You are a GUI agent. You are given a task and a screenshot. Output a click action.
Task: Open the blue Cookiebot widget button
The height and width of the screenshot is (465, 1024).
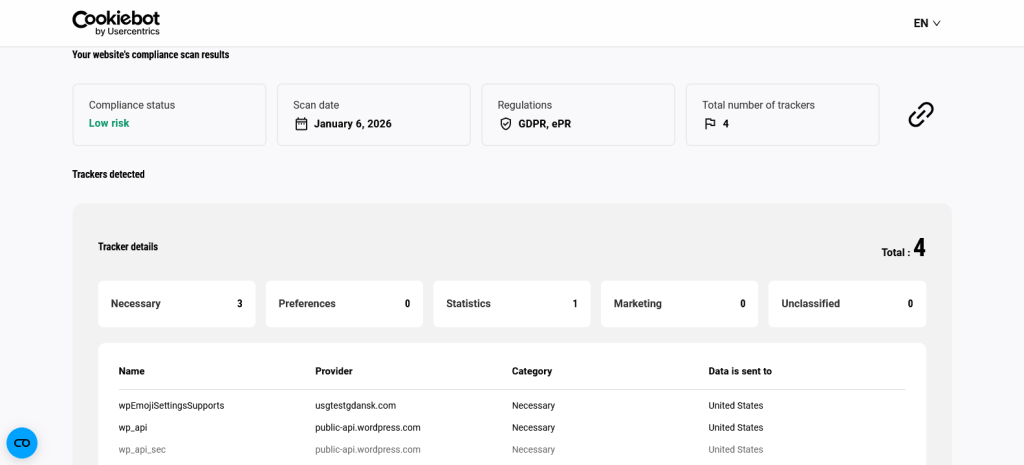[x=22, y=443]
